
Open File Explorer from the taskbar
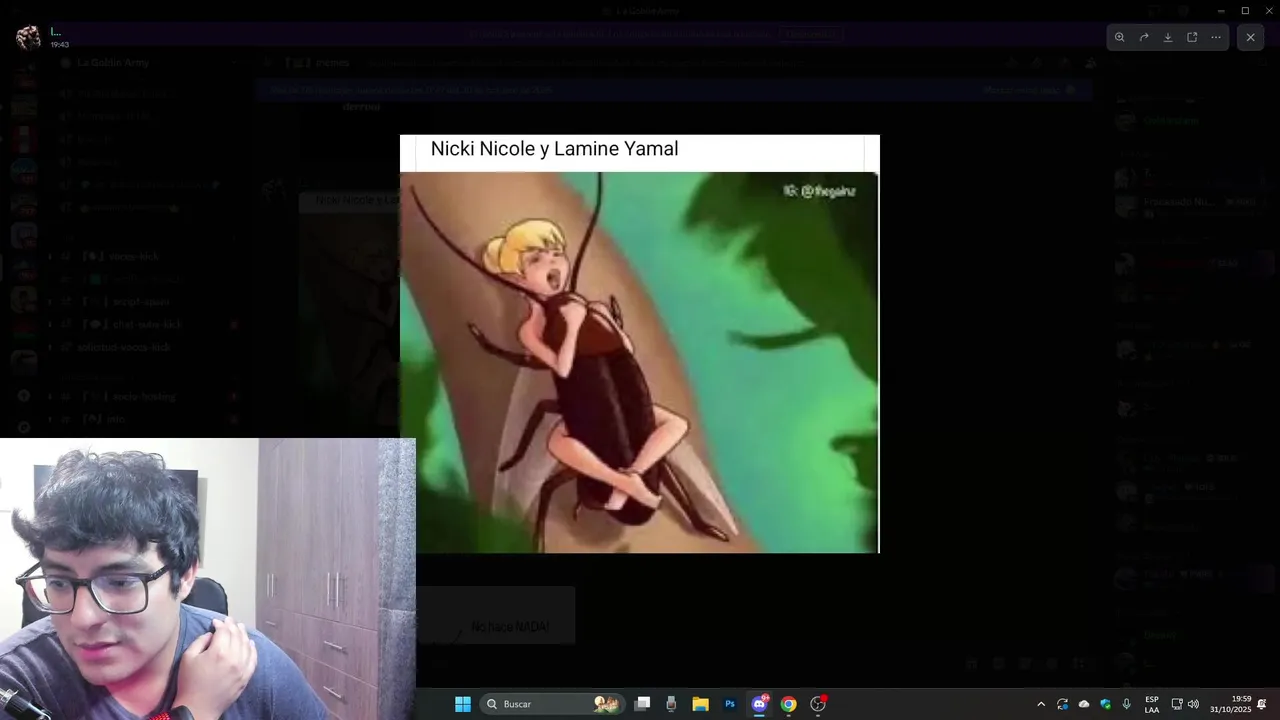700,704
